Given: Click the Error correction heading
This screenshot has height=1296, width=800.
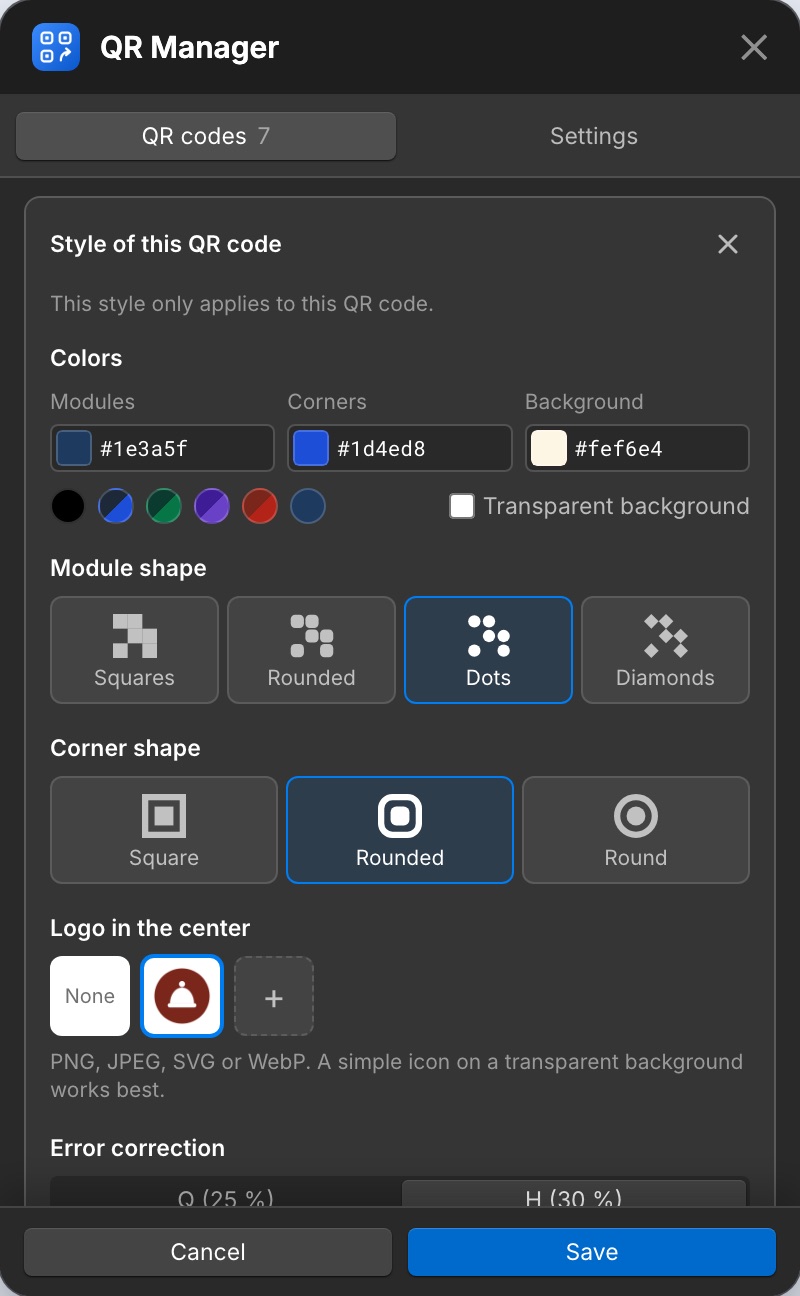Looking at the screenshot, I should pyautogui.click(x=137, y=1148).
